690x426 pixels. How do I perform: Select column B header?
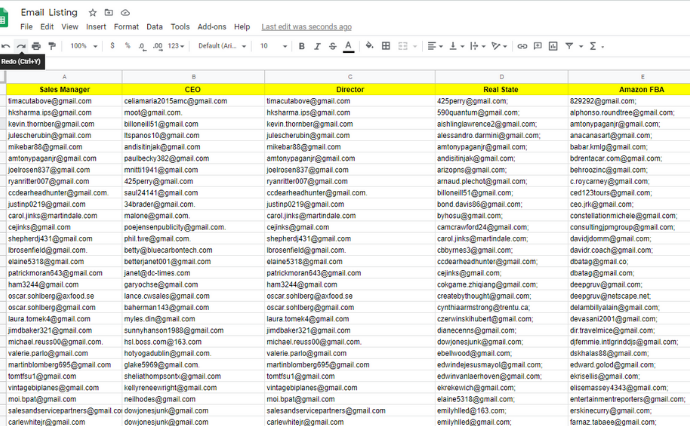point(193,77)
